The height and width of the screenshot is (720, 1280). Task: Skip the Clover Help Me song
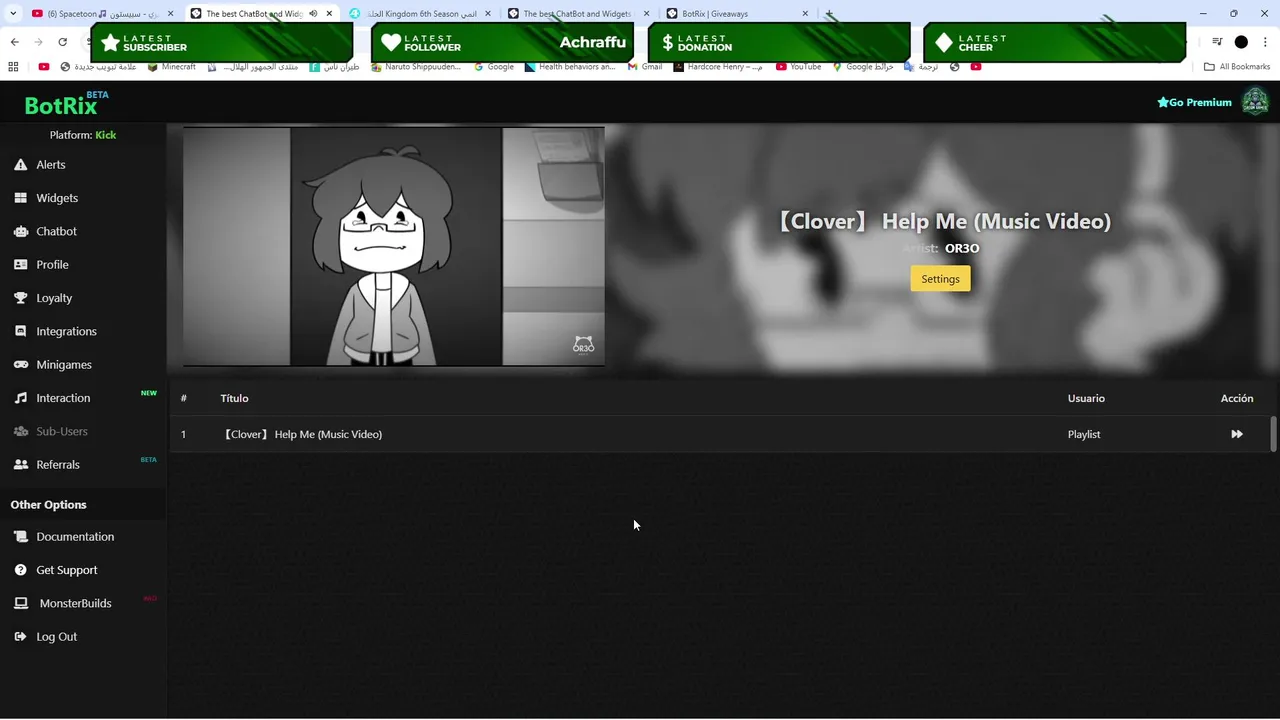tap(1237, 434)
